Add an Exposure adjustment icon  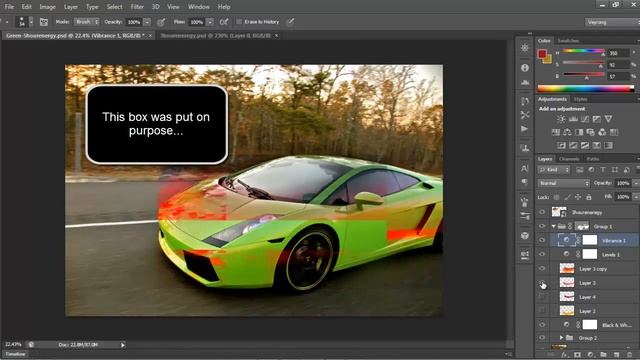click(x=597, y=119)
